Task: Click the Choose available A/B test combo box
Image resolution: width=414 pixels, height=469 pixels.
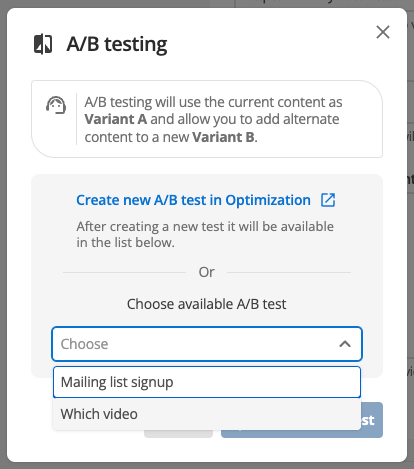Action: pos(207,344)
